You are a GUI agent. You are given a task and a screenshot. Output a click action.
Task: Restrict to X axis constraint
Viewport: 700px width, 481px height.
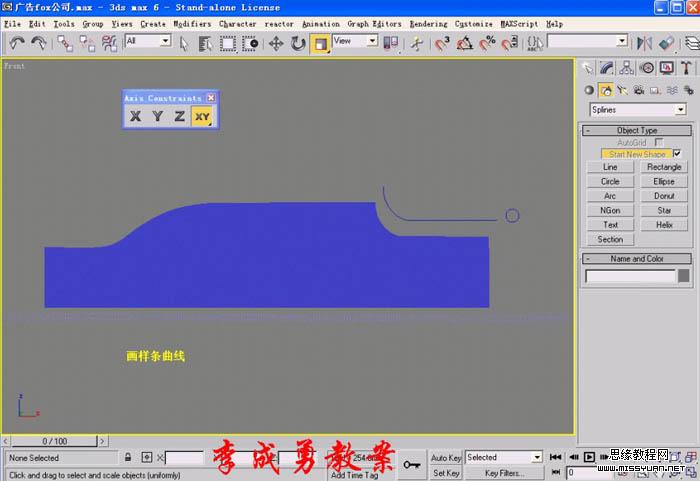[135, 117]
